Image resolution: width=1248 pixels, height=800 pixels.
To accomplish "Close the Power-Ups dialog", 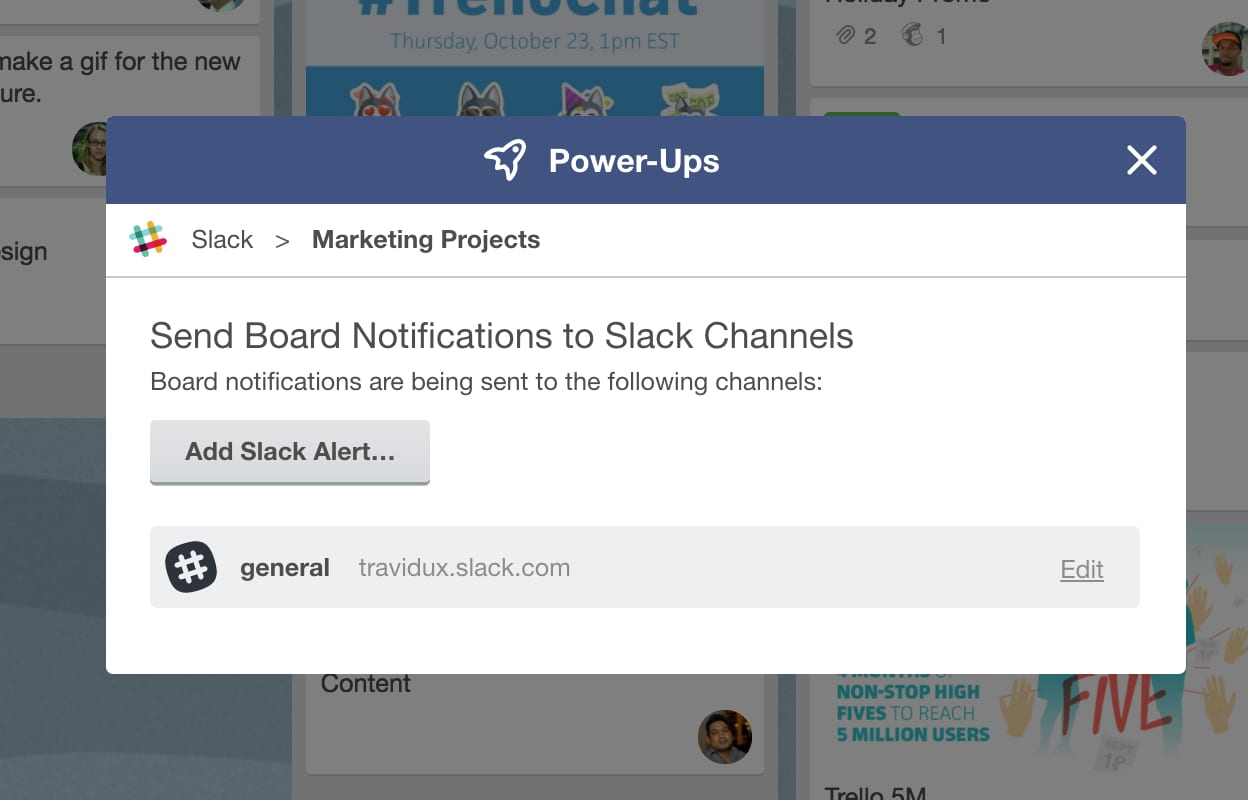I will [1141, 160].
